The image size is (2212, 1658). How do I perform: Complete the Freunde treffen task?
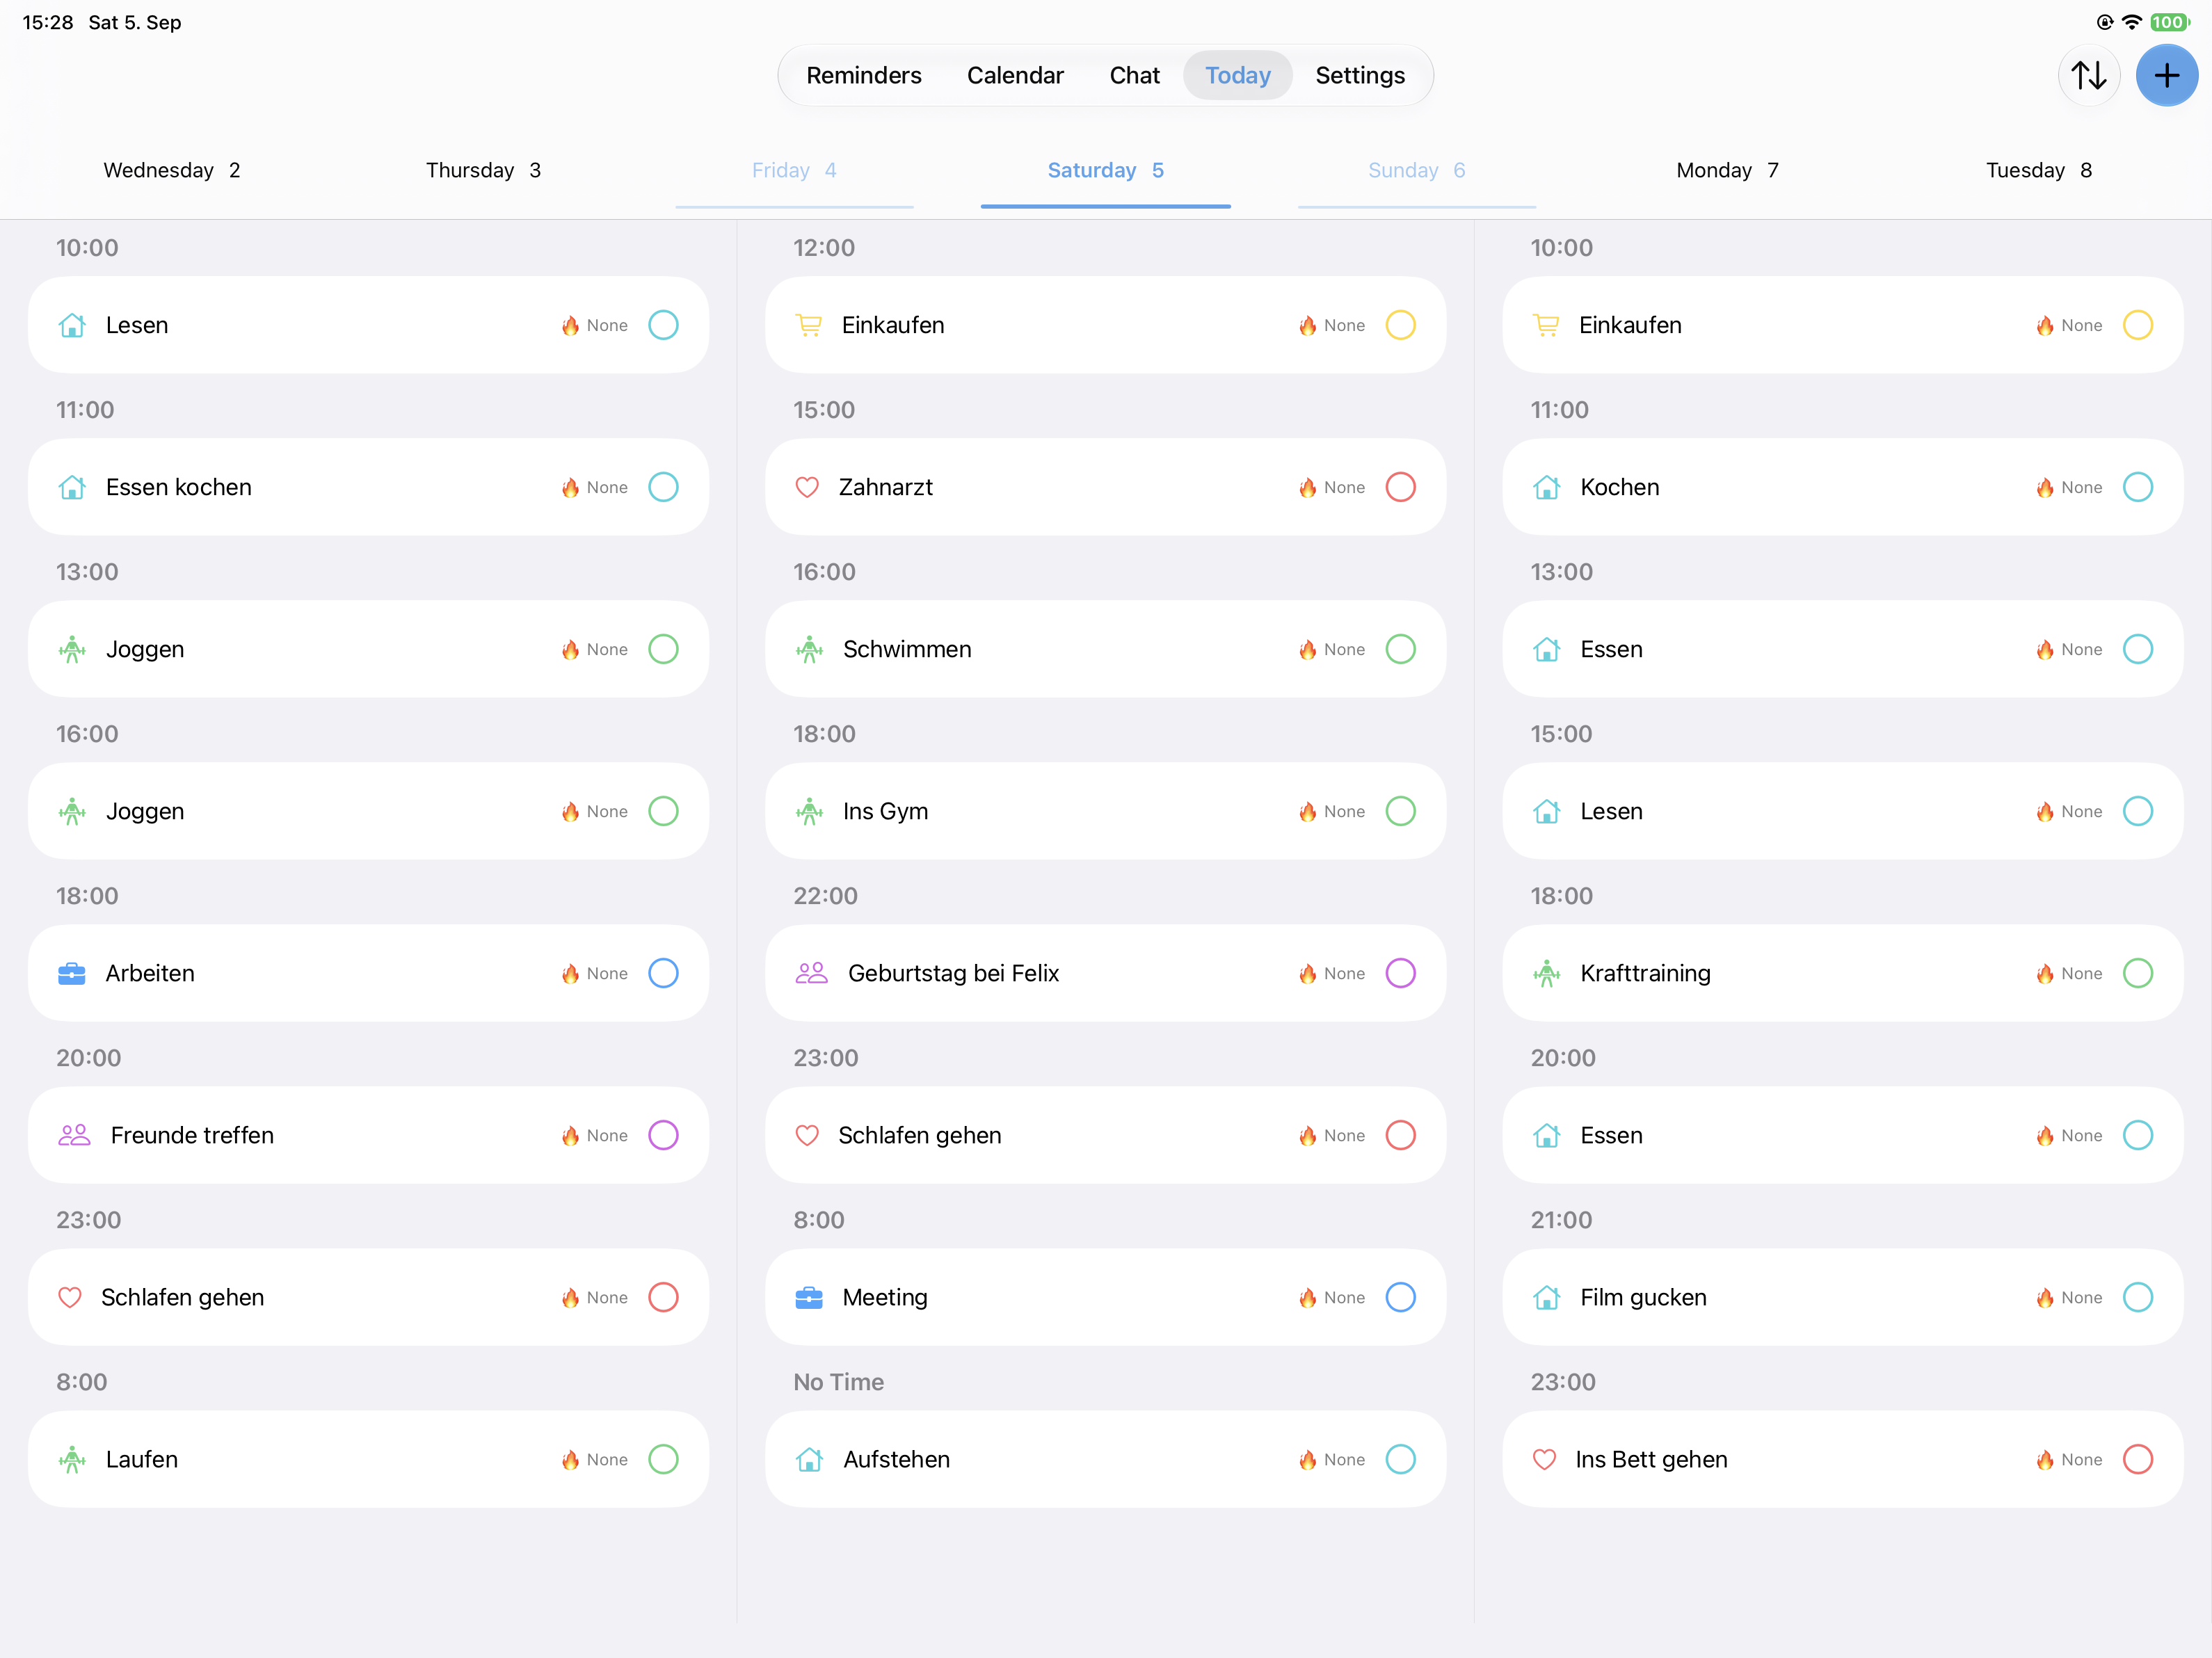click(x=663, y=1135)
